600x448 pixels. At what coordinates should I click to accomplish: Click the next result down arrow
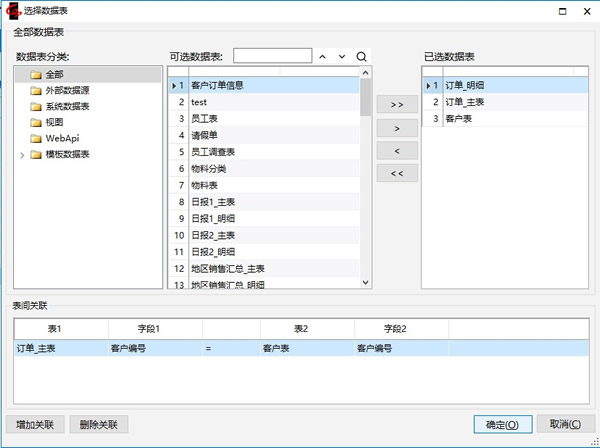coord(342,56)
